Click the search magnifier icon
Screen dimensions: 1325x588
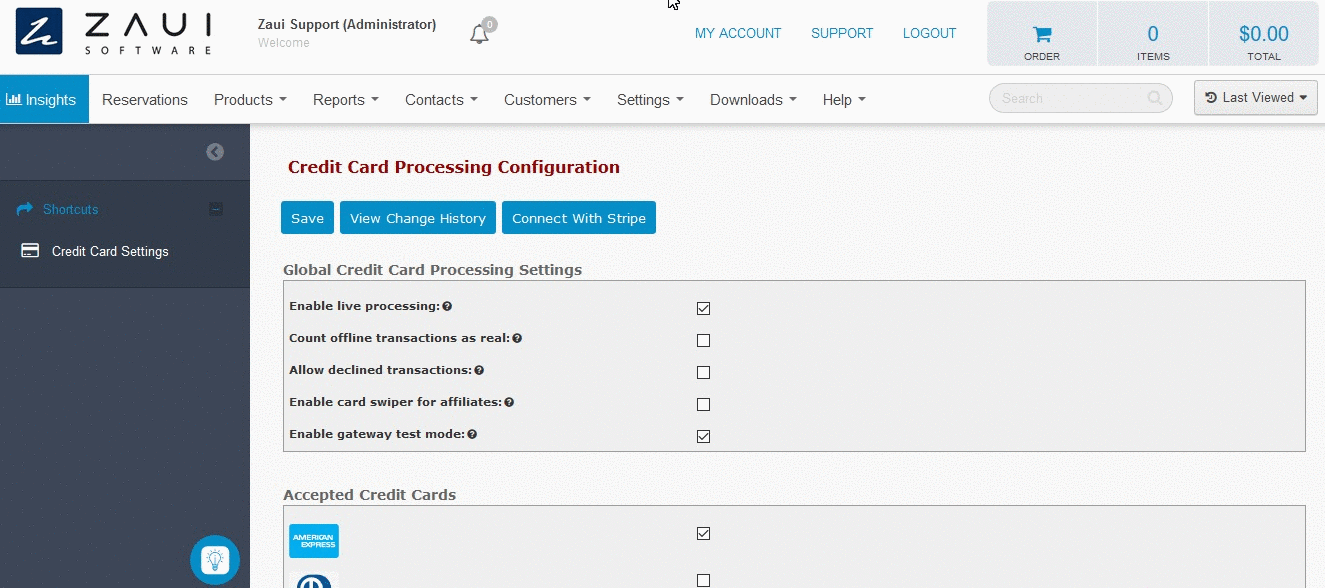[1155, 98]
